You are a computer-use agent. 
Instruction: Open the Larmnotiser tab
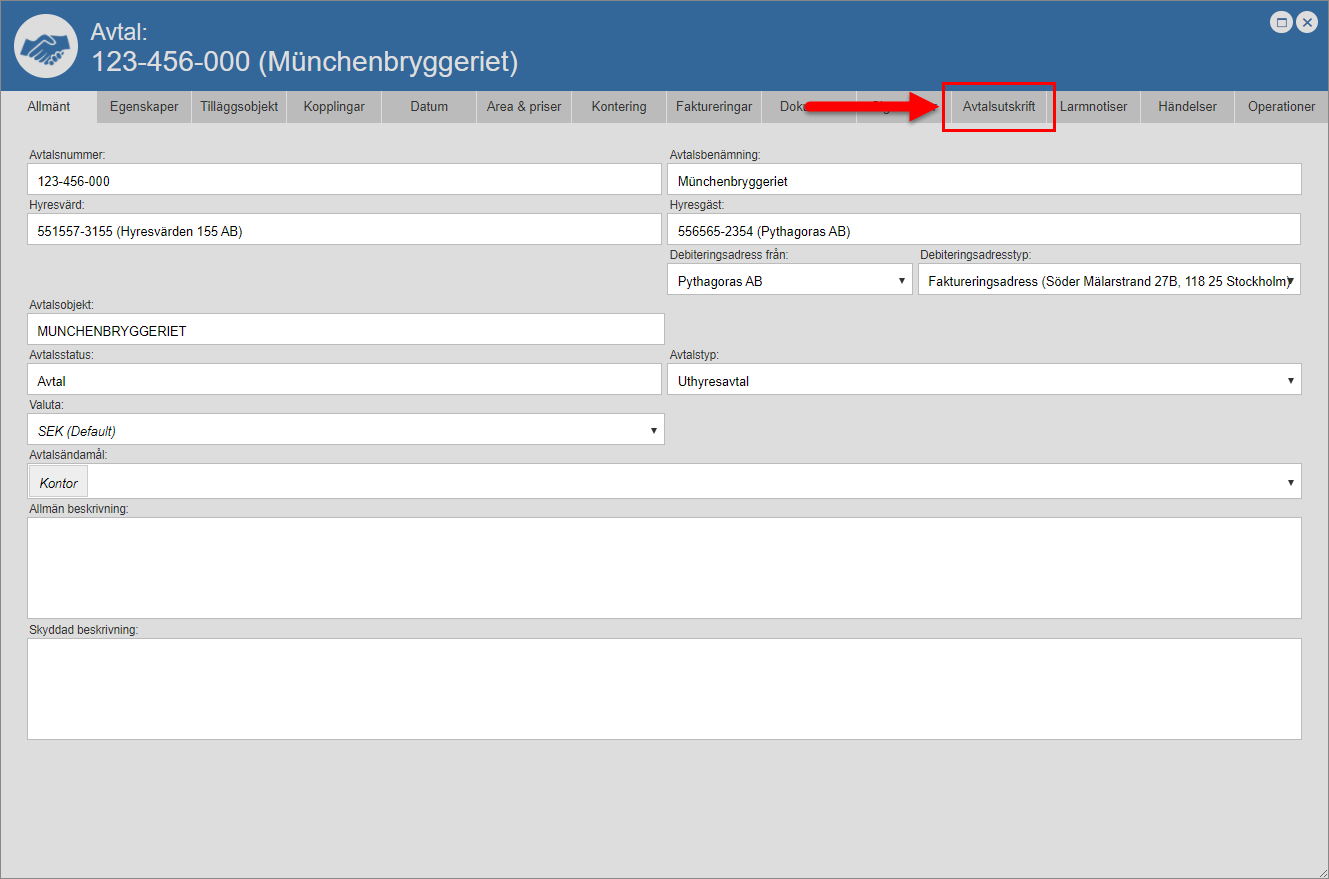(1093, 106)
